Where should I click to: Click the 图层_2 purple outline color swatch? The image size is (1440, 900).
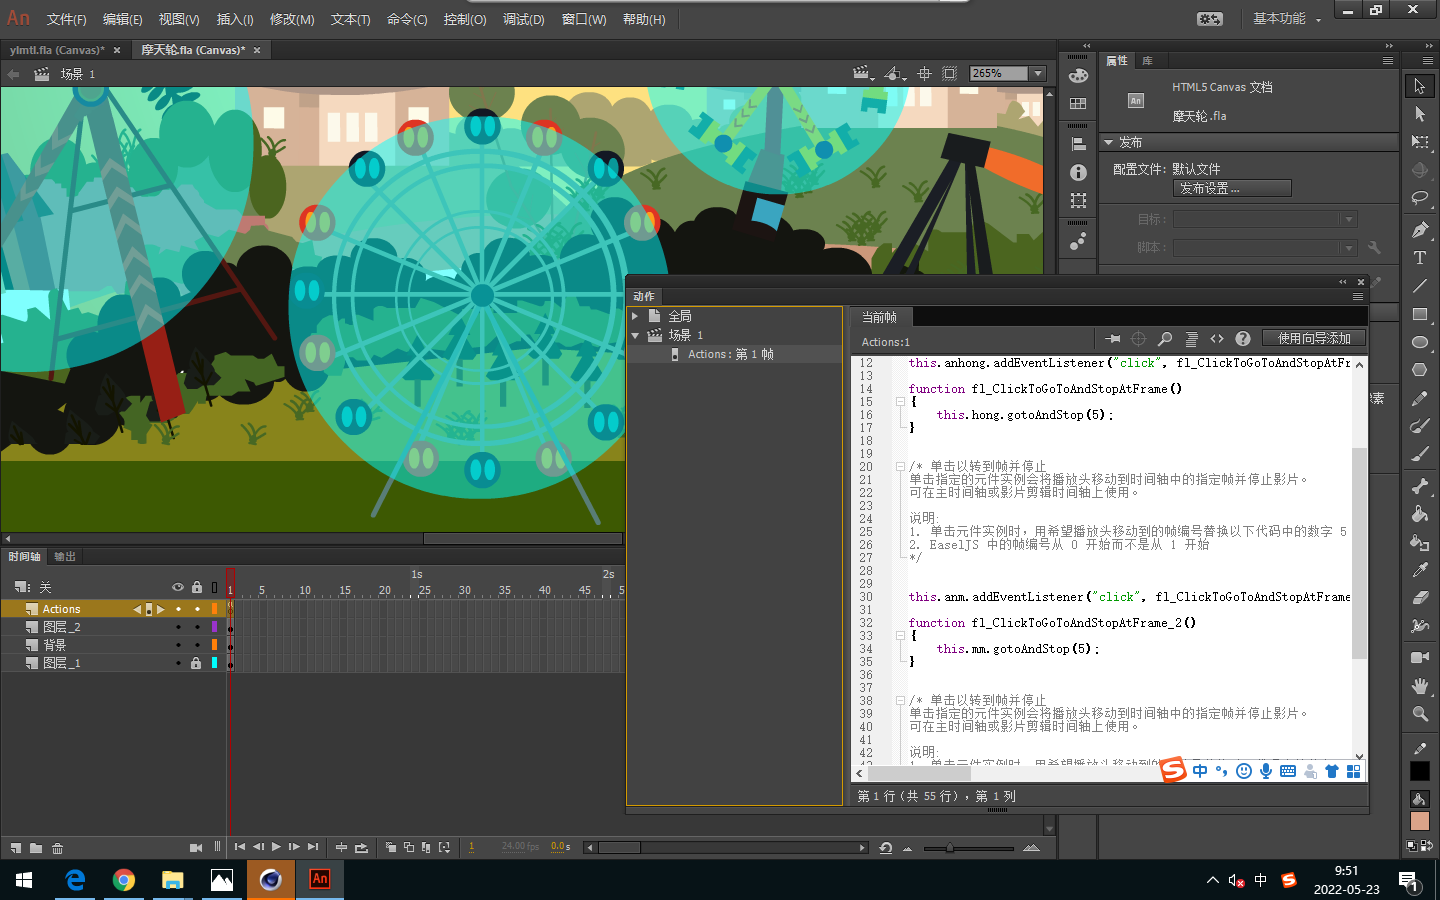[214, 627]
